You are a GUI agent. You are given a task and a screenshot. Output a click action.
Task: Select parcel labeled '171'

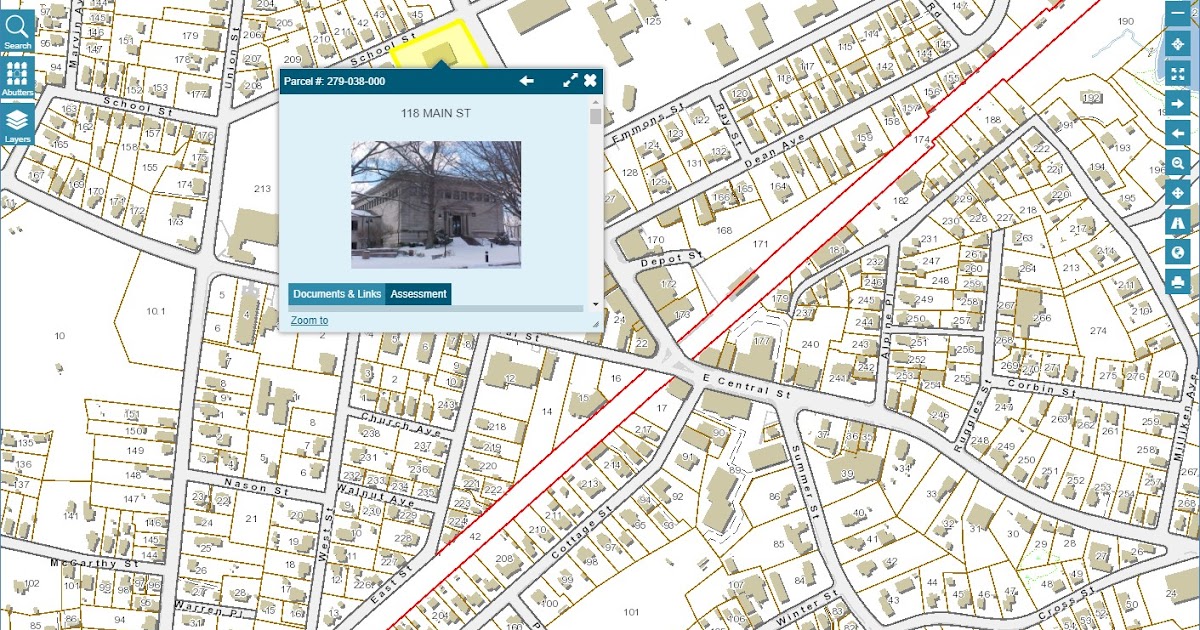(x=760, y=244)
